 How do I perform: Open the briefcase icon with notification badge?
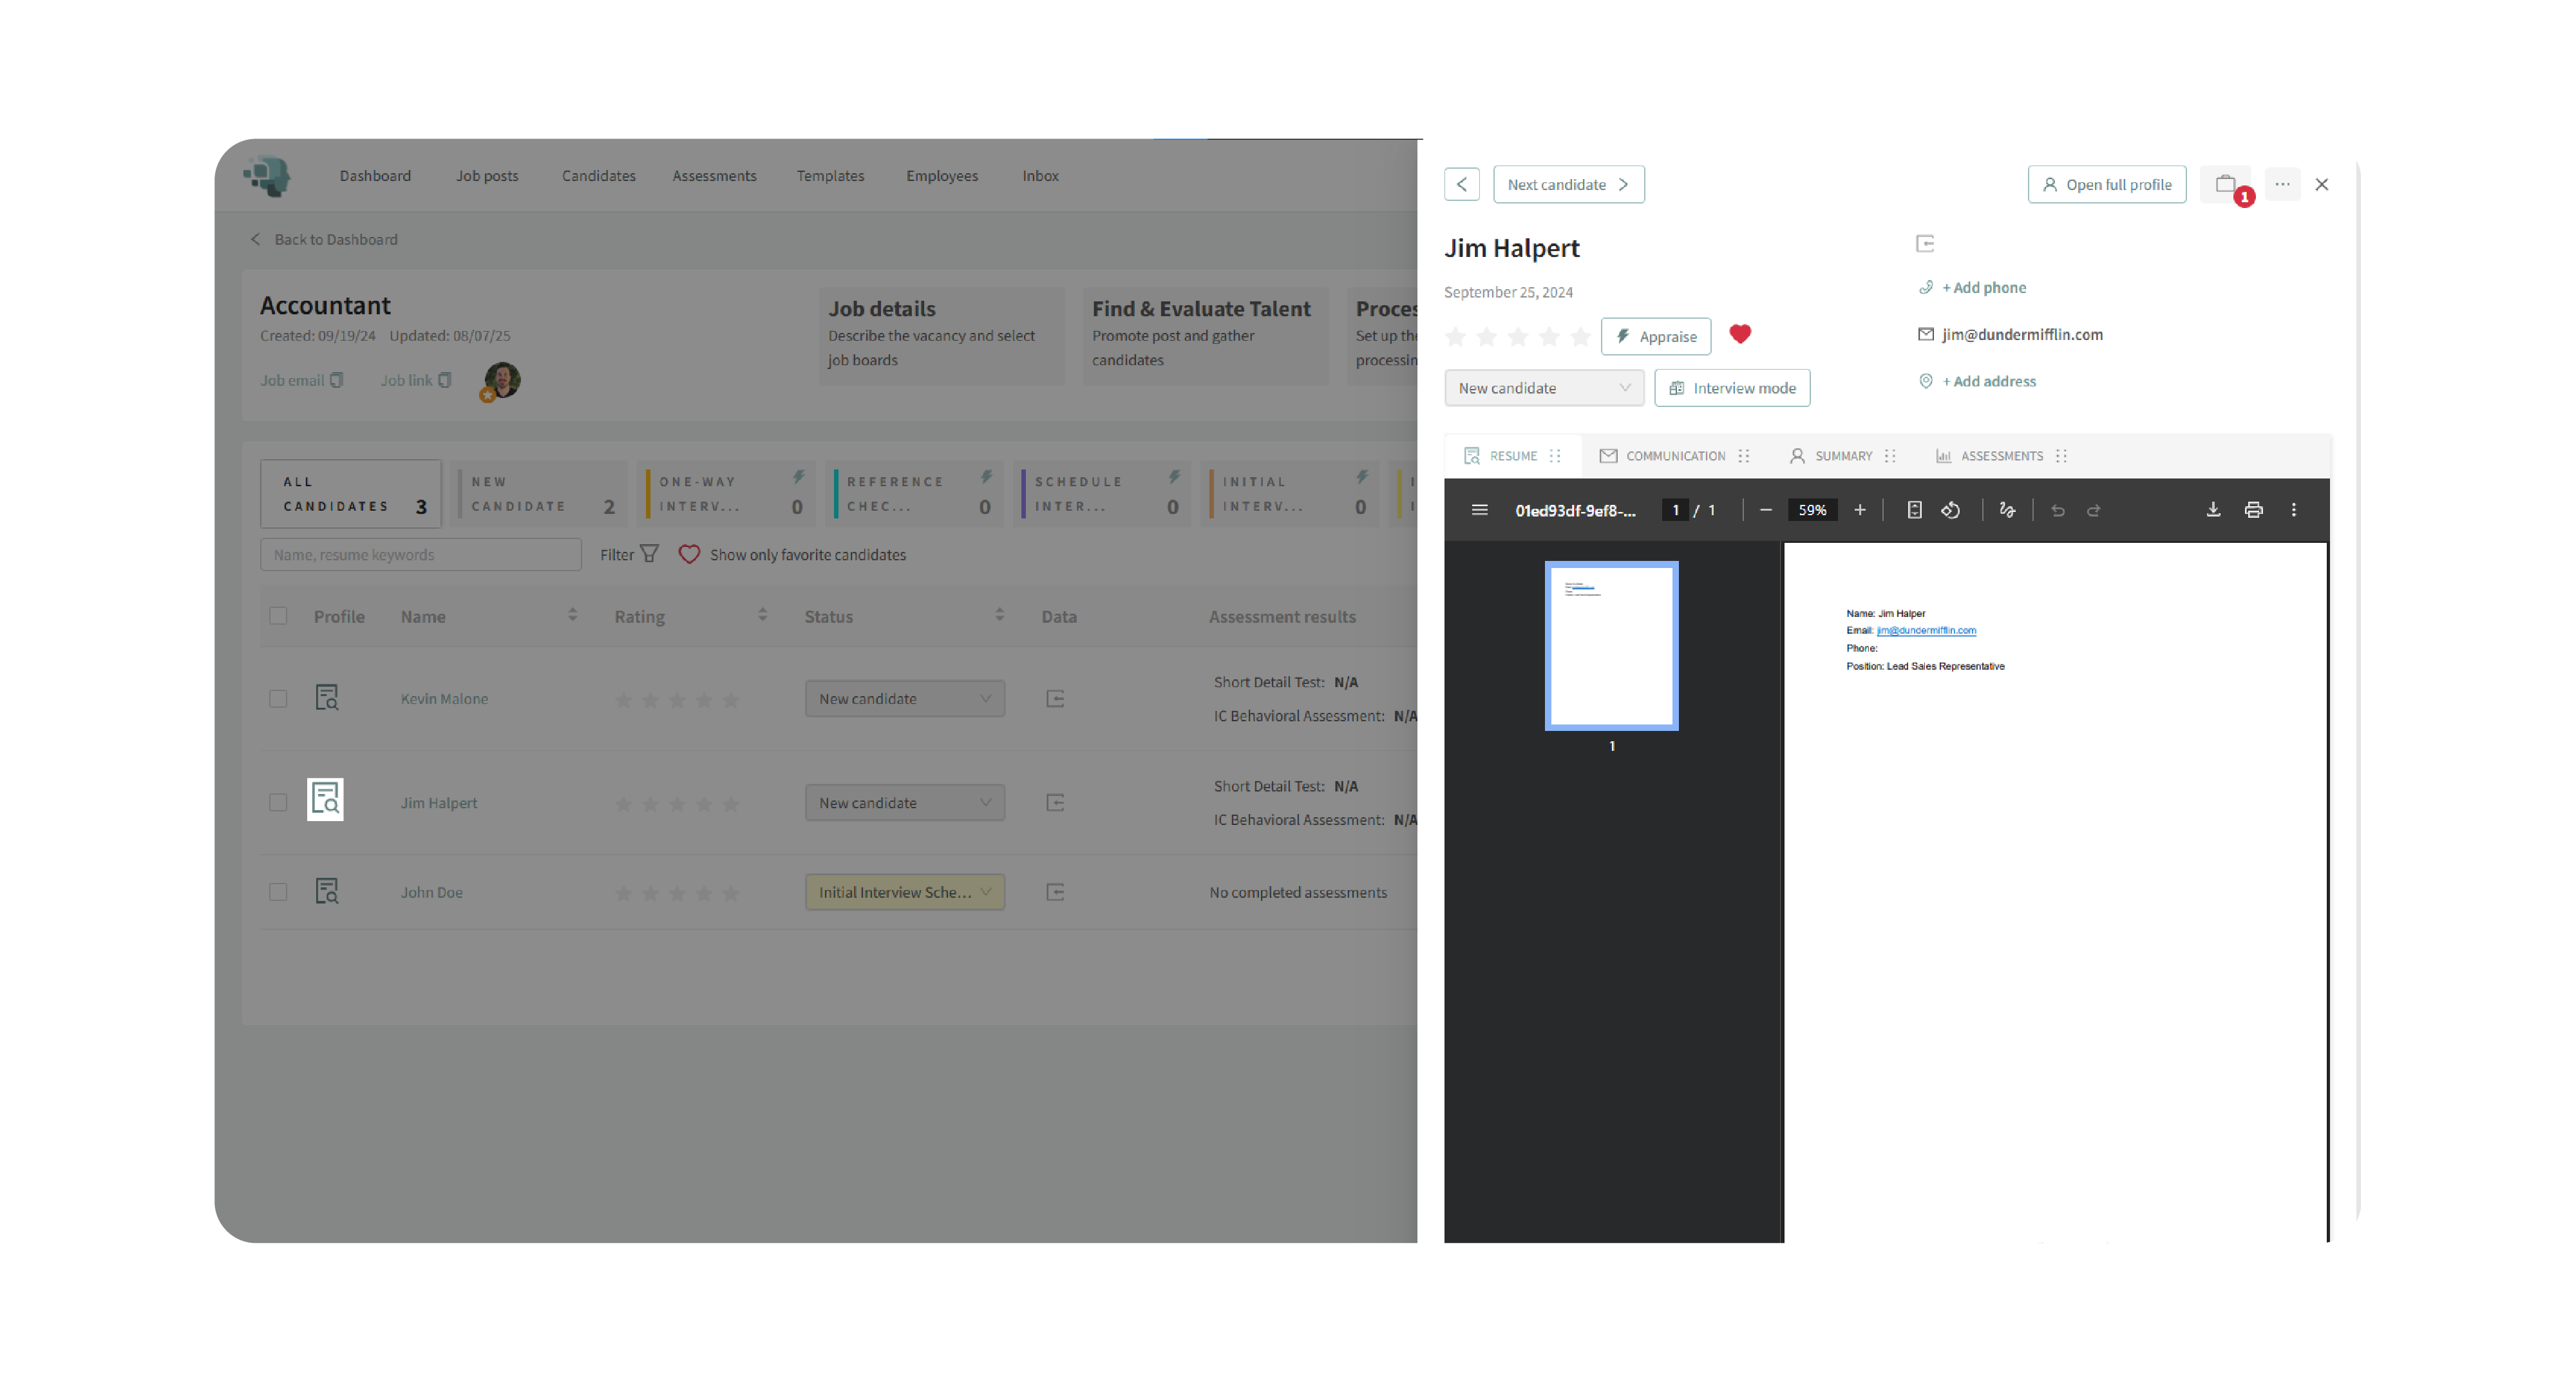coord(2225,184)
